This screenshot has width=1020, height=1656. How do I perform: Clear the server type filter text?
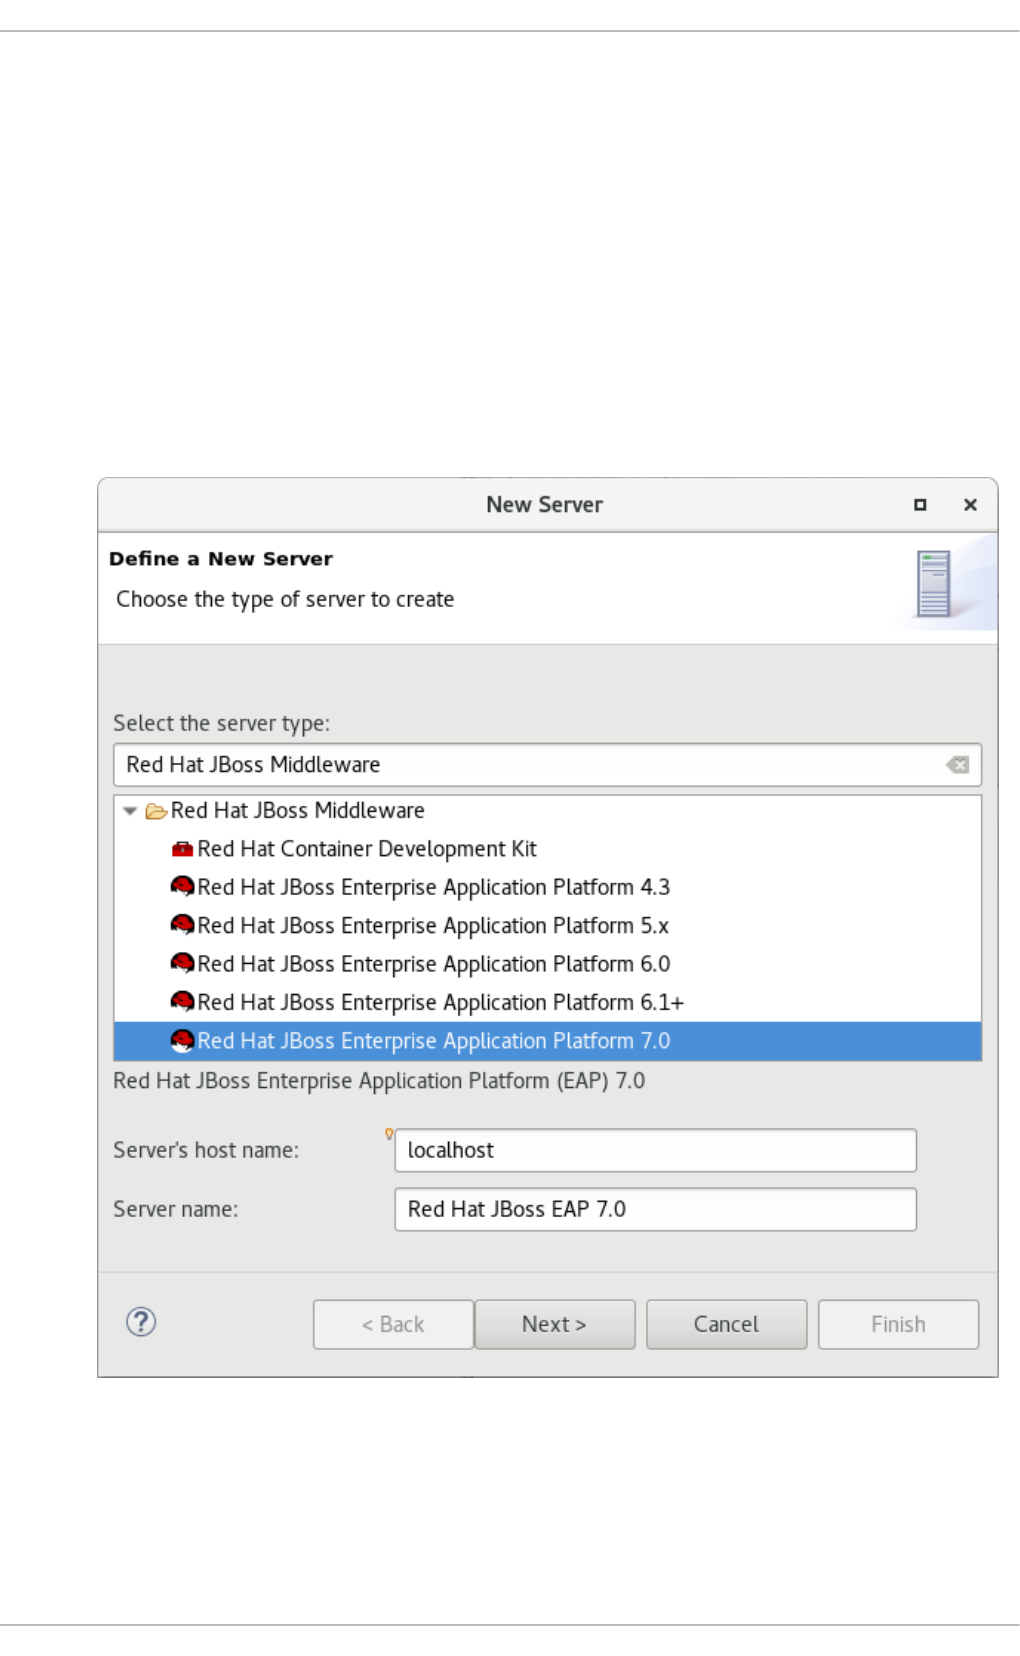tap(957, 765)
